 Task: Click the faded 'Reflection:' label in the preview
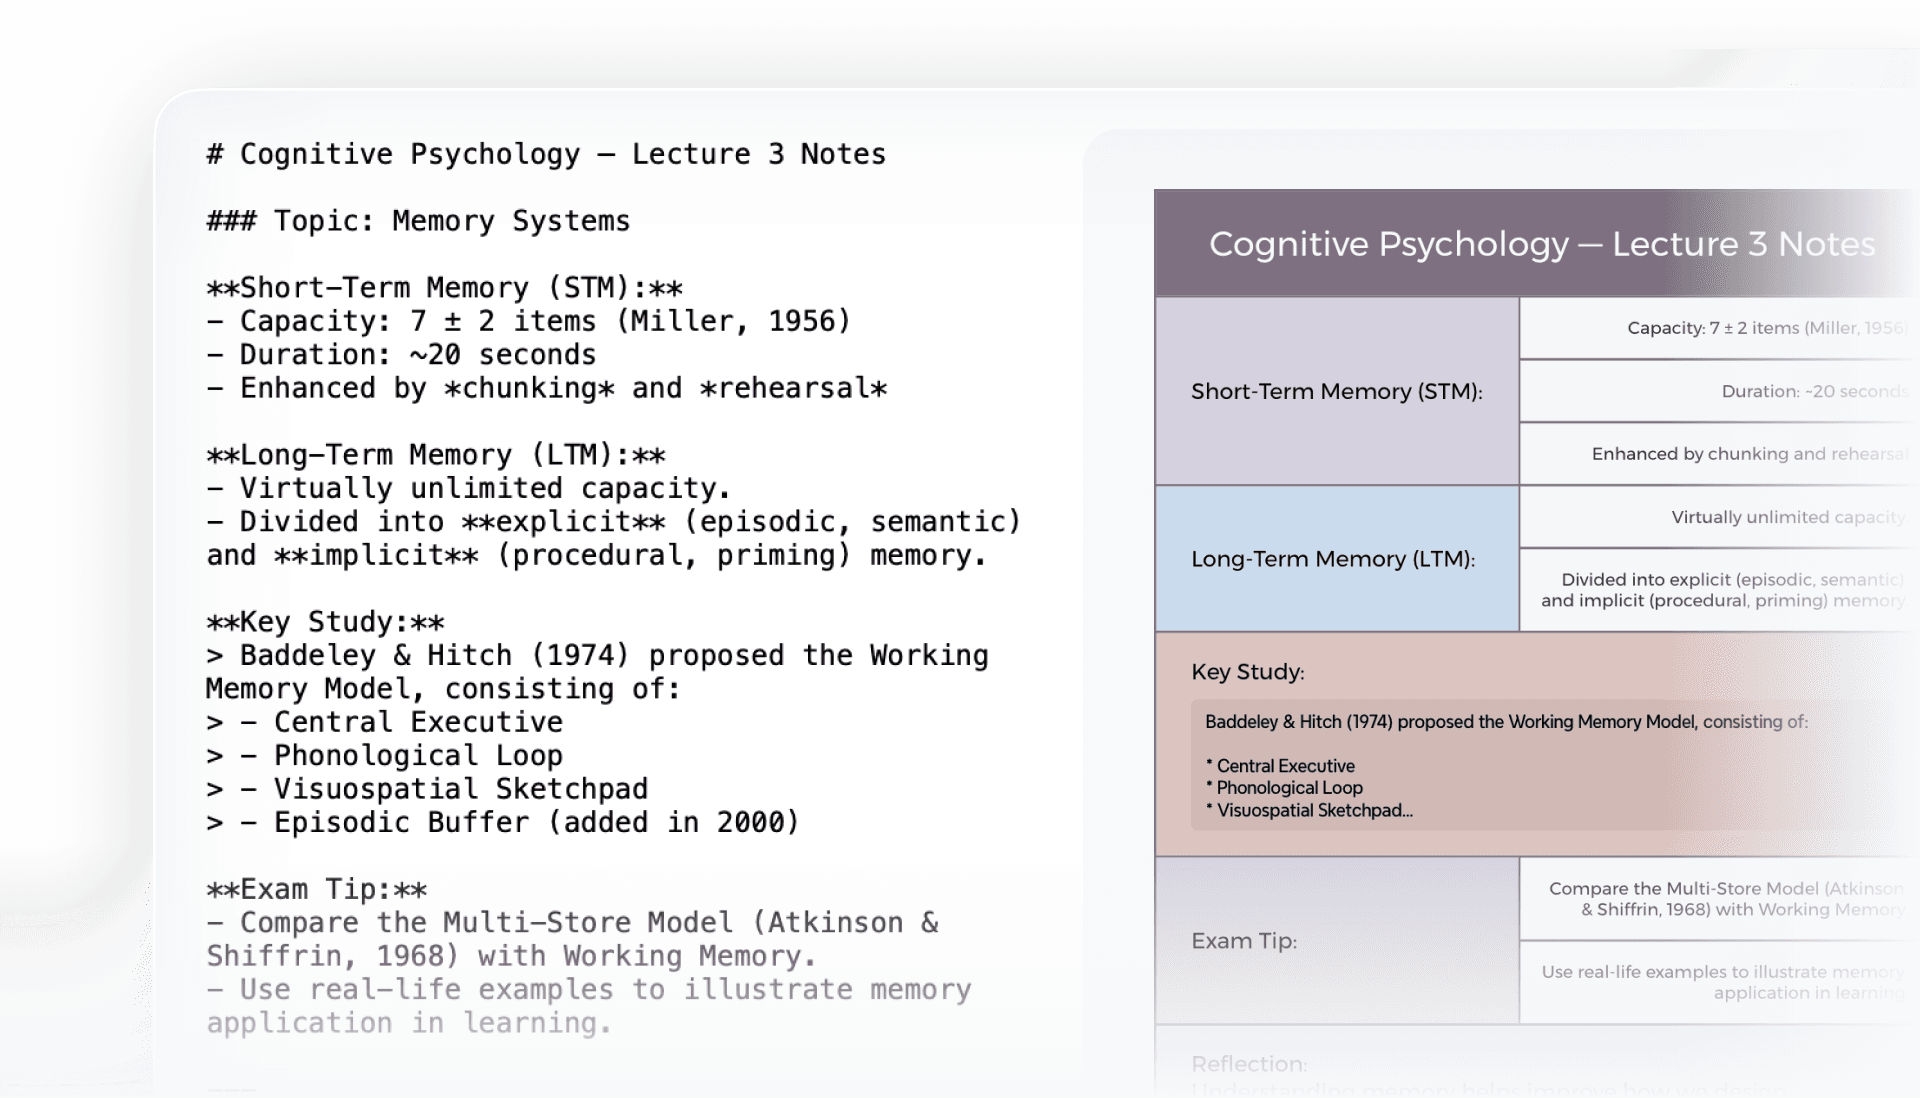pyautogui.click(x=1249, y=1064)
